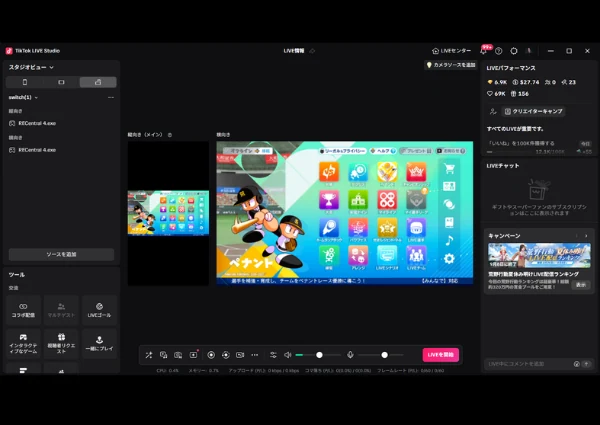Viewport: 600px width, 425px height.
Task: Select the portrait preview canvas thumbnail
Action: coord(168,213)
